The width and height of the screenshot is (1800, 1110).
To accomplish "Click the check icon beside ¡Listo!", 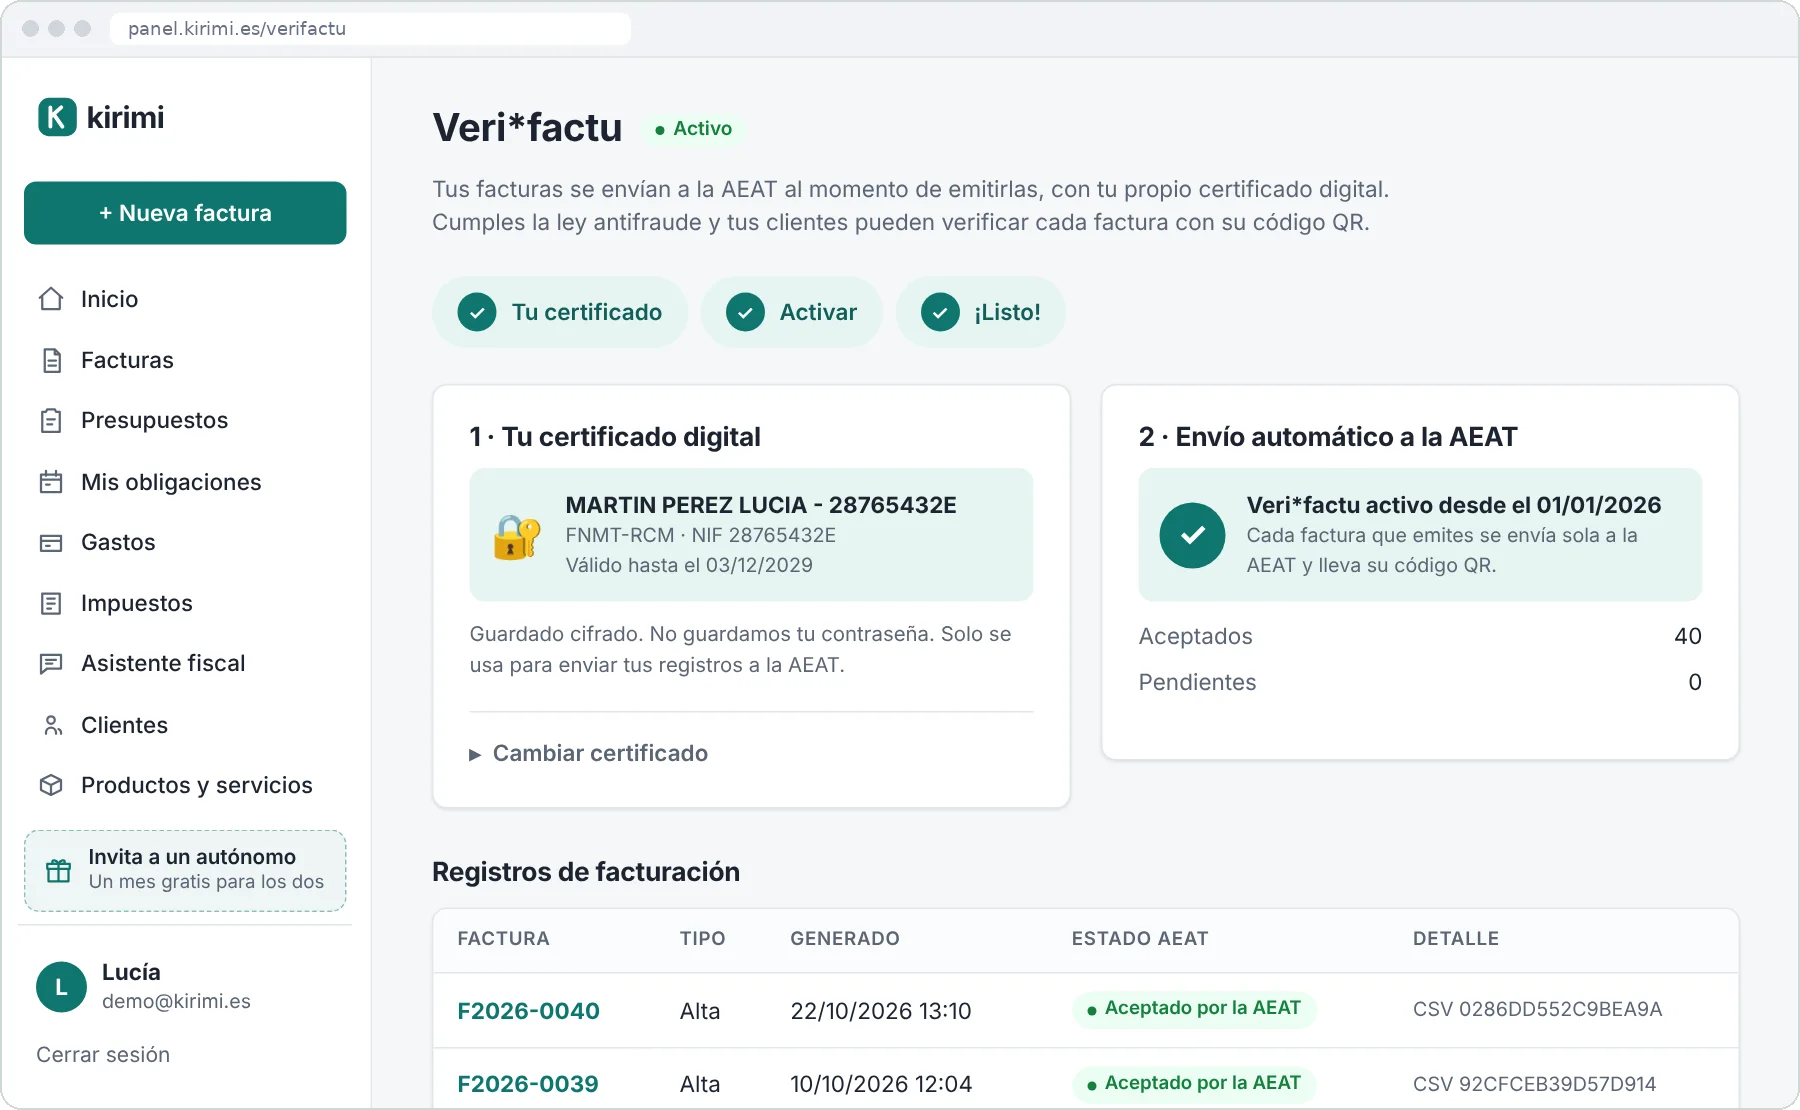I will point(940,312).
